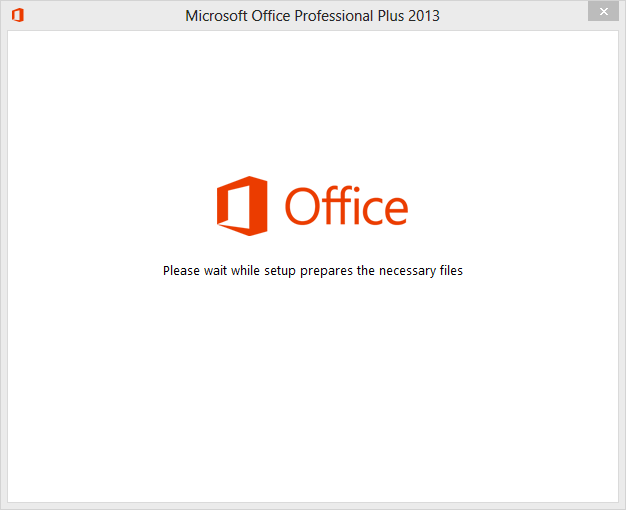Click the word Office in the window title
626x510 pixels.
tap(271, 16)
